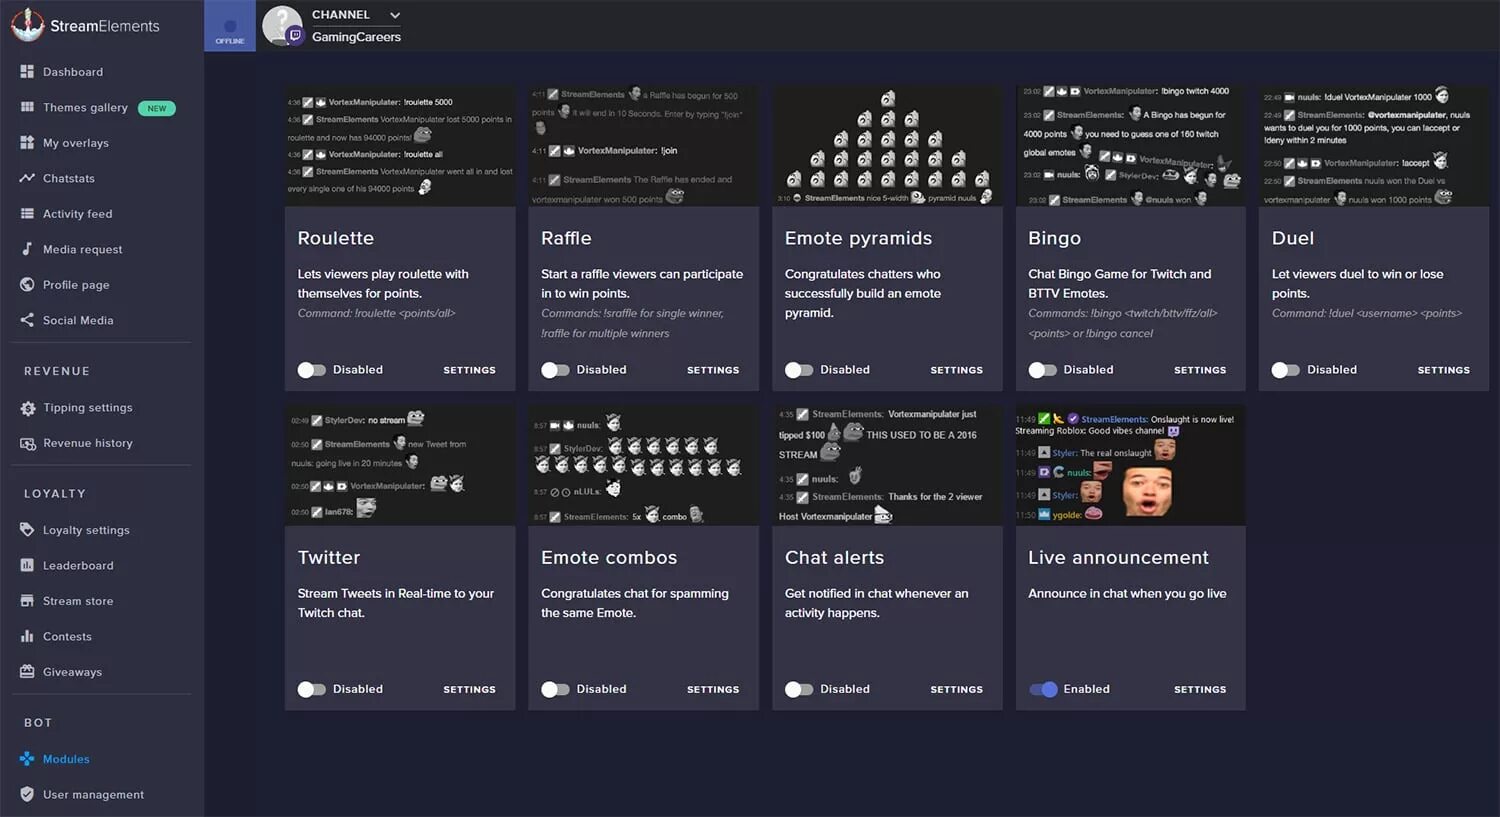Click the Duel chat preview thumbnail
The width and height of the screenshot is (1500, 817).
[x=1374, y=146]
